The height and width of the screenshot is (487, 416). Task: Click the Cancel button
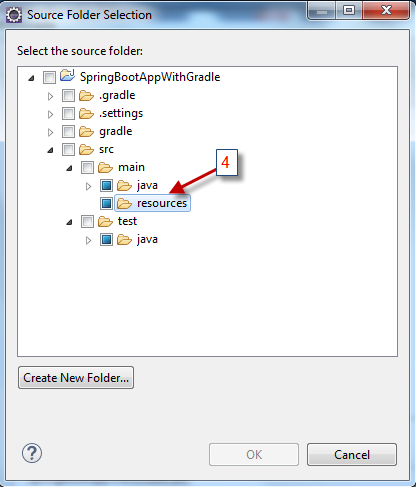coord(352,455)
